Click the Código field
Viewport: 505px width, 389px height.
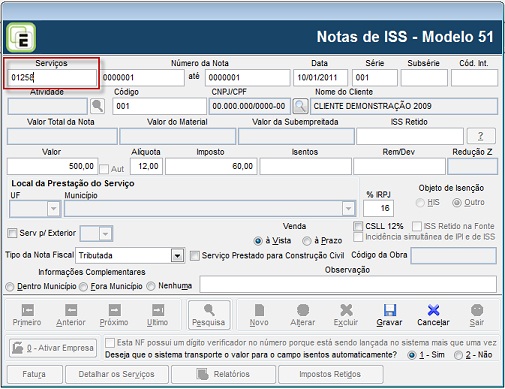(x=159, y=106)
